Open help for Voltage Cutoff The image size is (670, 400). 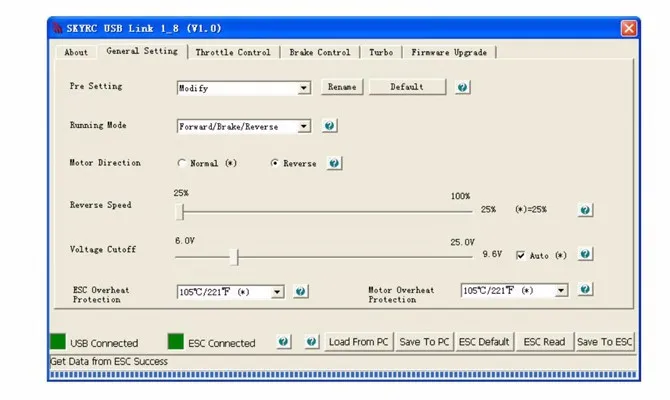[x=585, y=254]
